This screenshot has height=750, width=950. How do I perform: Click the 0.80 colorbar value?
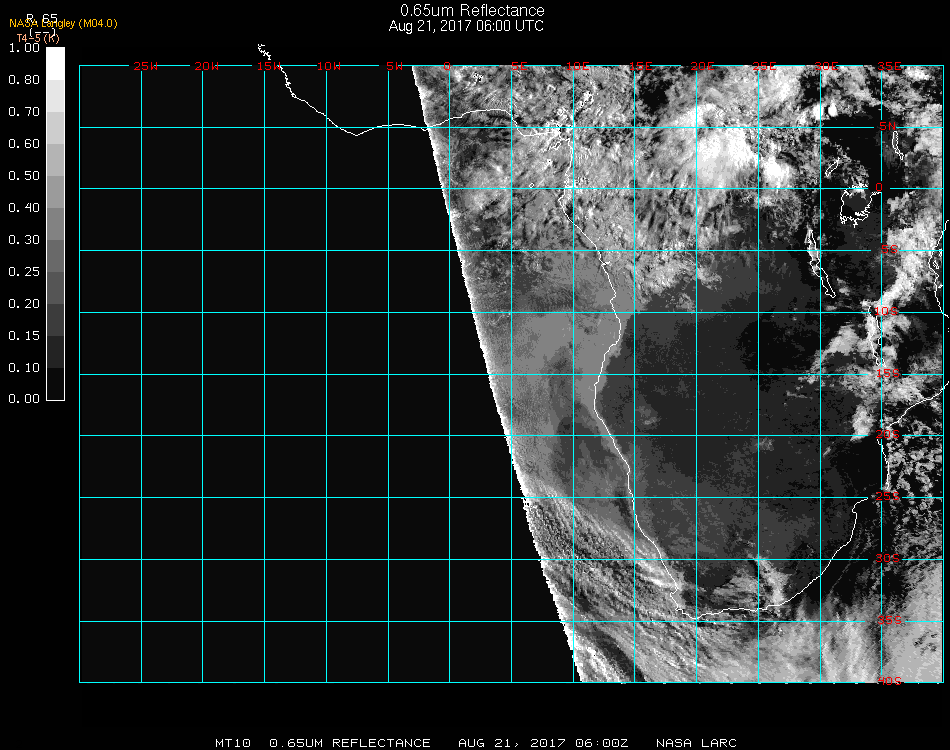(x=24, y=80)
